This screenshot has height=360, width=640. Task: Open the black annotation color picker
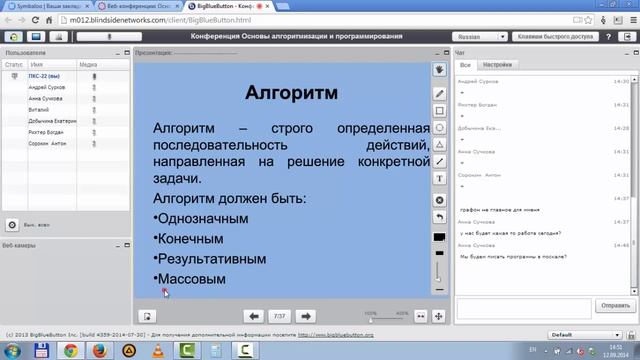439,237
